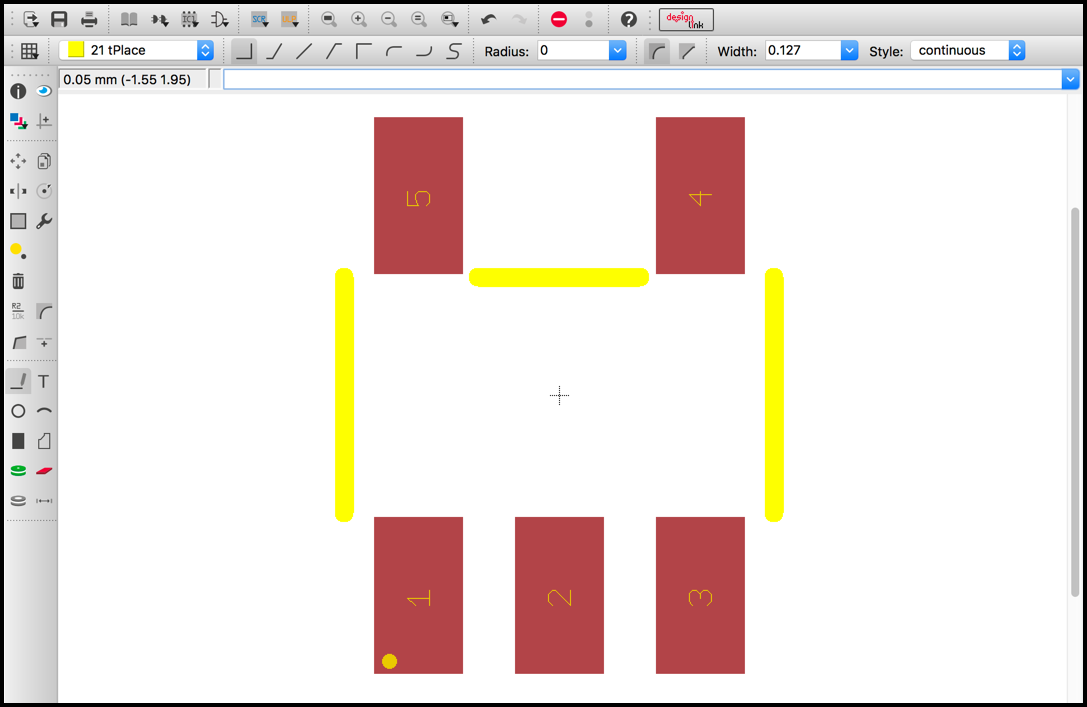Select the Circle tool
1087x707 pixels.
(18, 411)
